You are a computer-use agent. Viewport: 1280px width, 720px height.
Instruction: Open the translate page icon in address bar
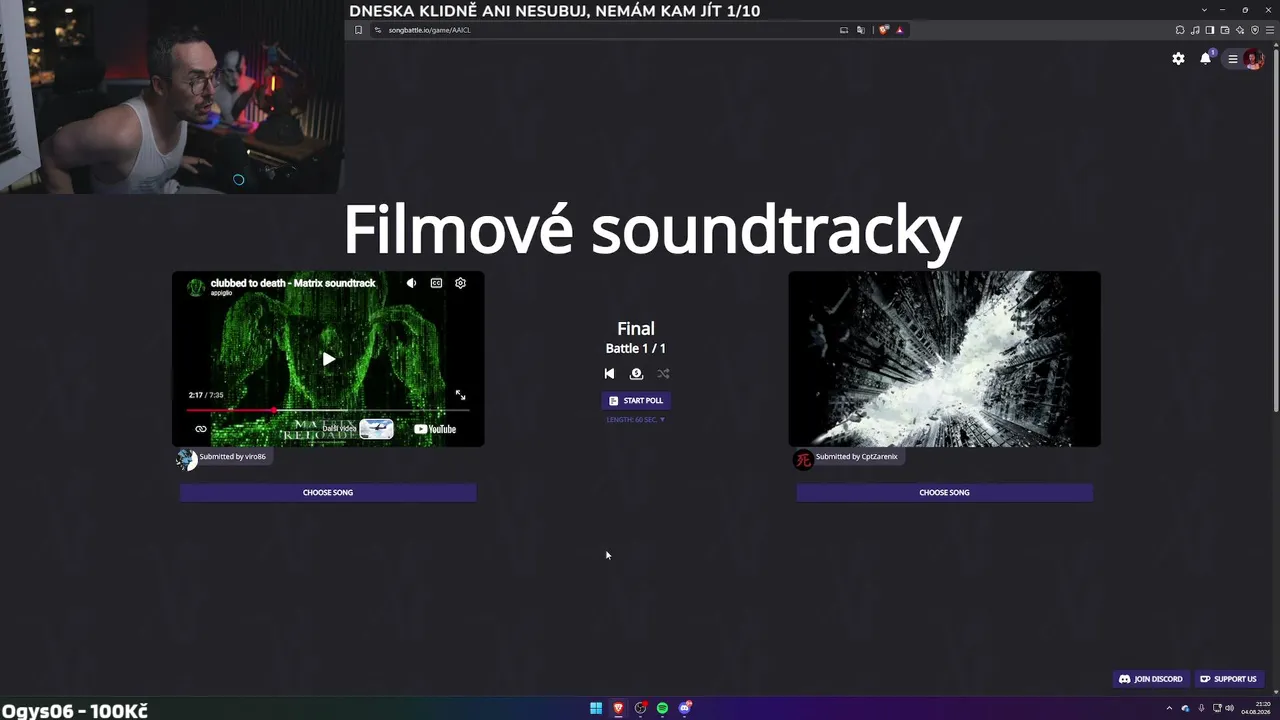[x=860, y=30]
